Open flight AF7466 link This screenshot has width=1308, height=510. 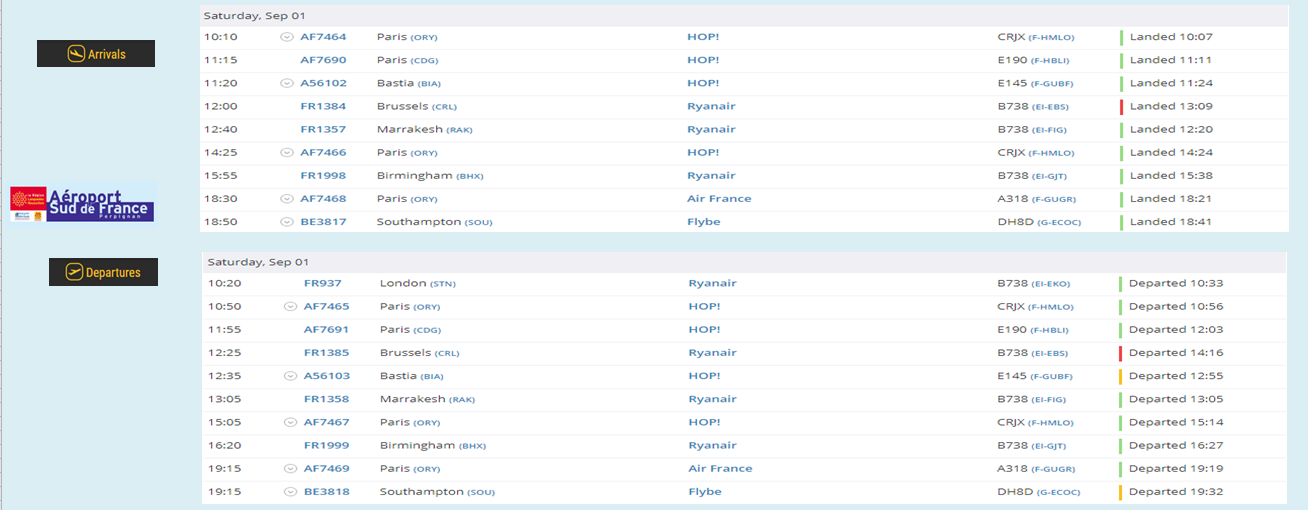323,152
